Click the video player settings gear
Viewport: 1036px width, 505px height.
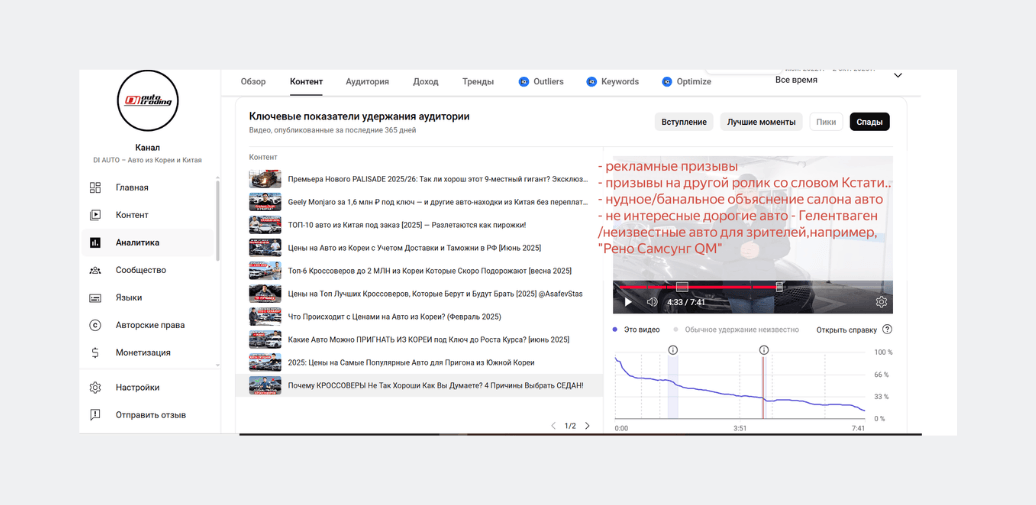(881, 302)
